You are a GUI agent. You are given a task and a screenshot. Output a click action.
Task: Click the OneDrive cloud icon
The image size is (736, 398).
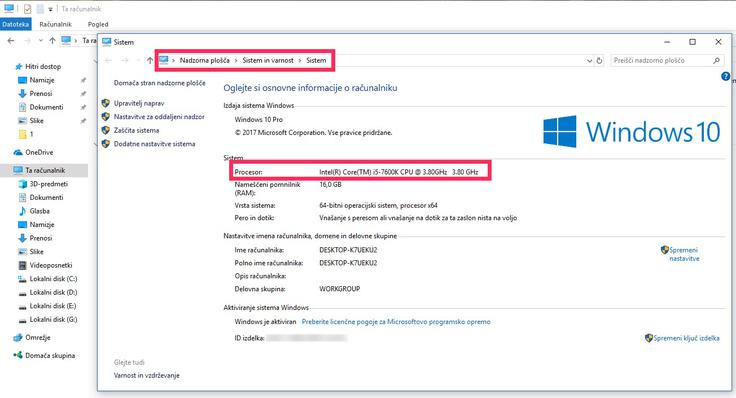(18, 153)
